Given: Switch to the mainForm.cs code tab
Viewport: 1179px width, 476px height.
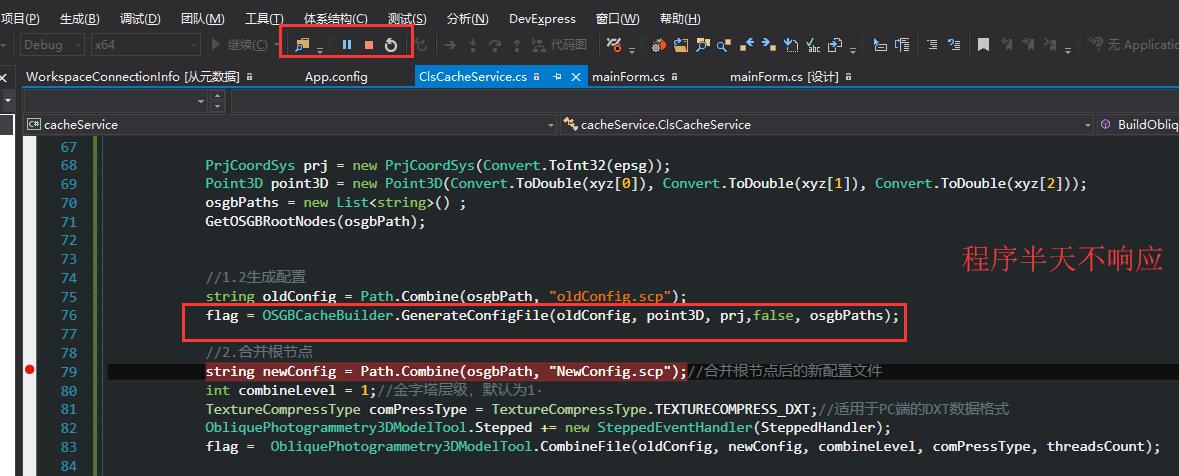Looking at the screenshot, I should (x=629, y=77).
